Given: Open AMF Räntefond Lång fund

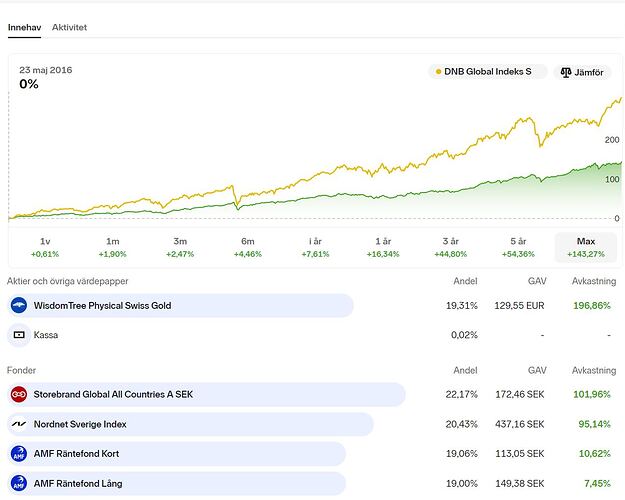Looking at the screenshot, I should [x=312, y=484].
